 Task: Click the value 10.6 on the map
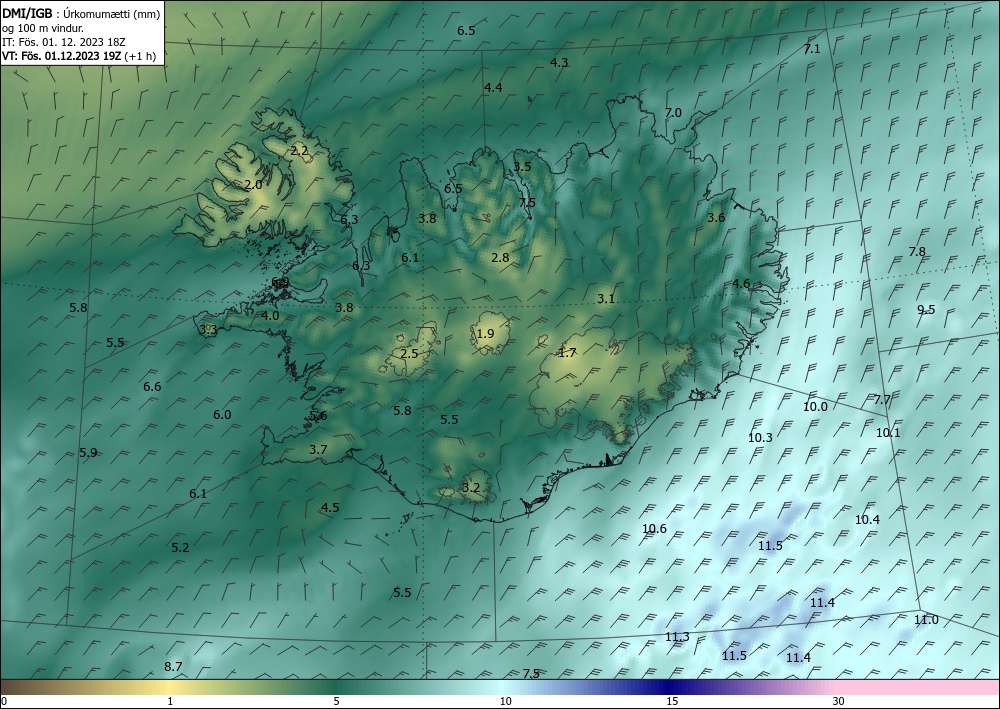pos(654,529)
